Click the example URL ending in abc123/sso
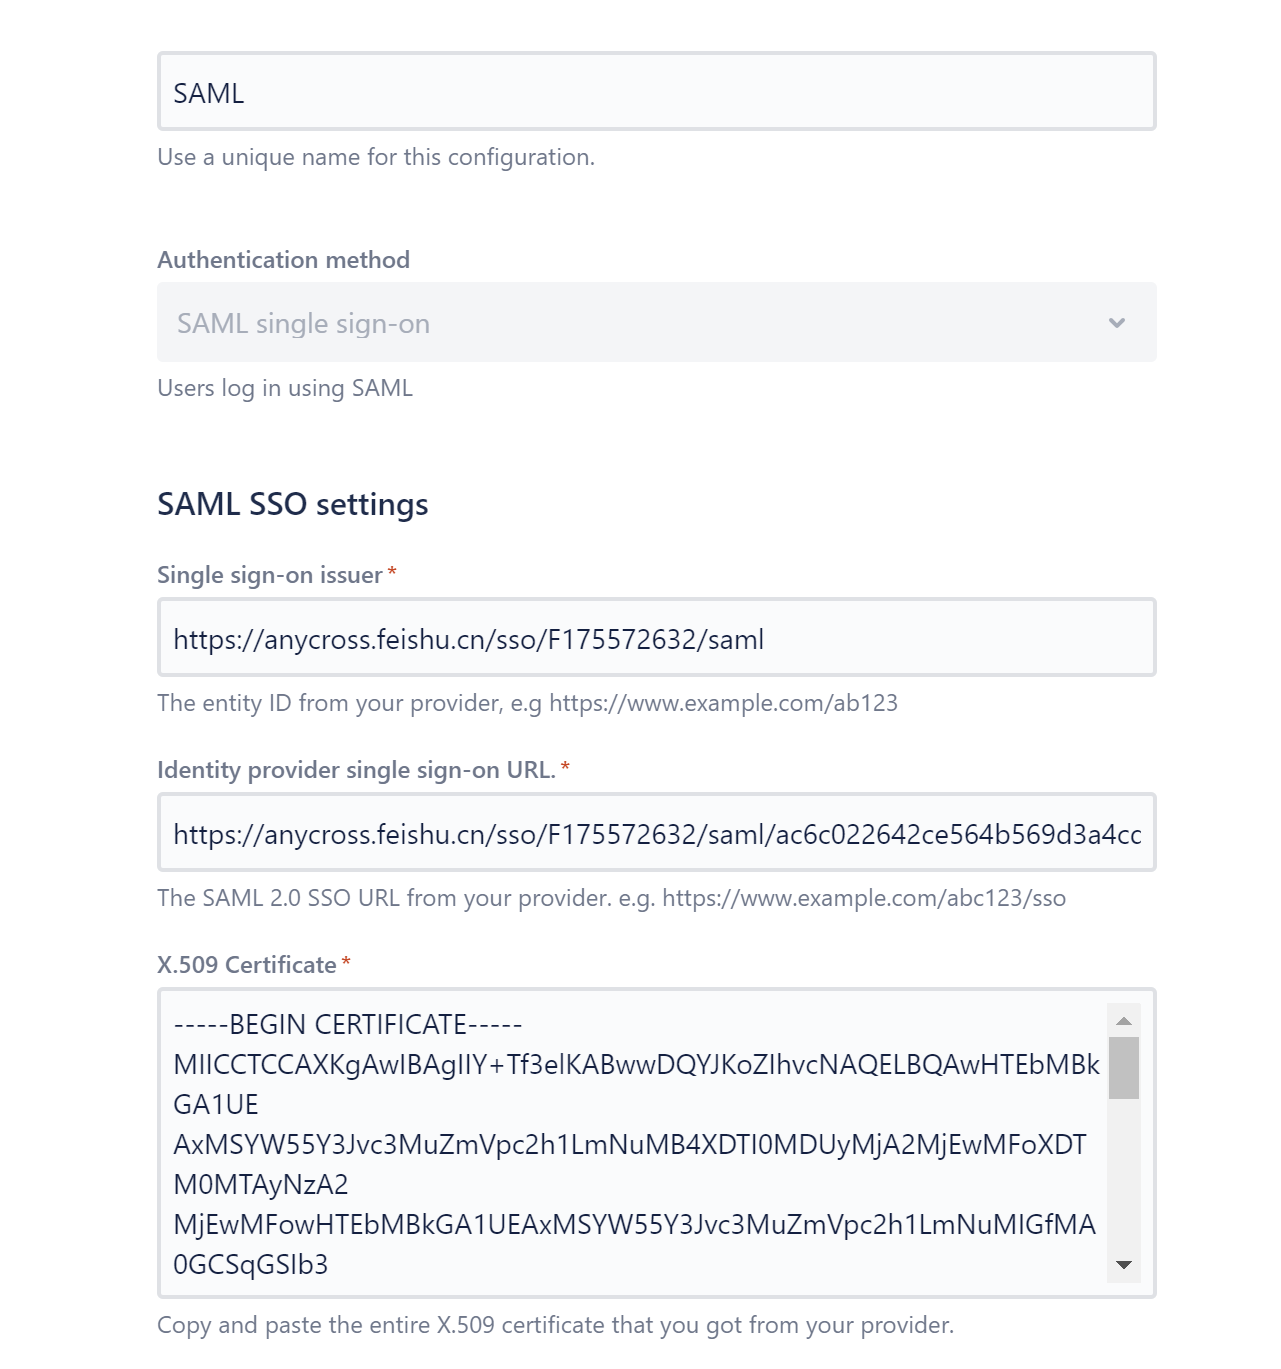 point(864,898)
